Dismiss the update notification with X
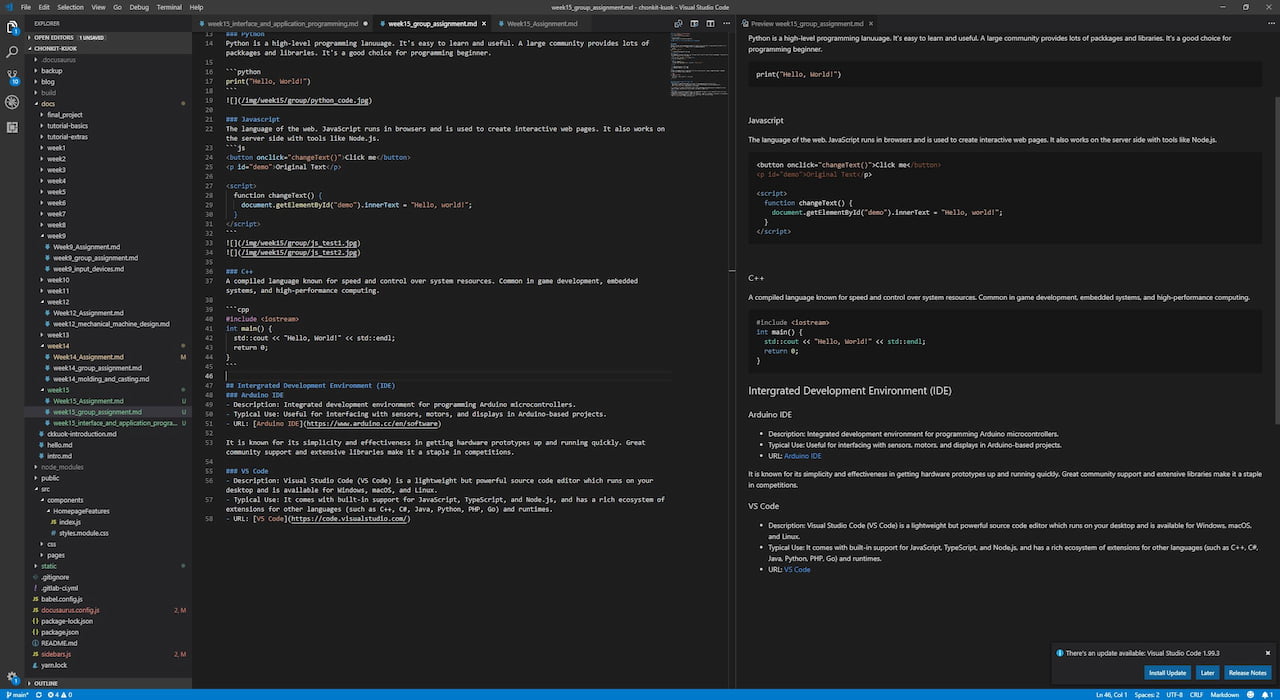1280x700 pixels. 1267,652
